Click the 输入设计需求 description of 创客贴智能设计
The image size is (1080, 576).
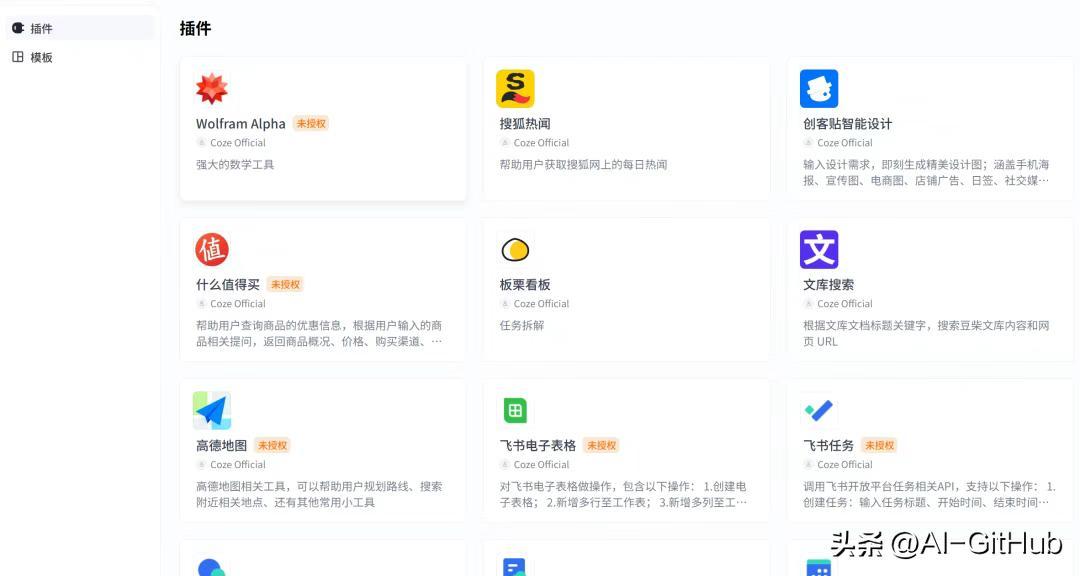926,172
